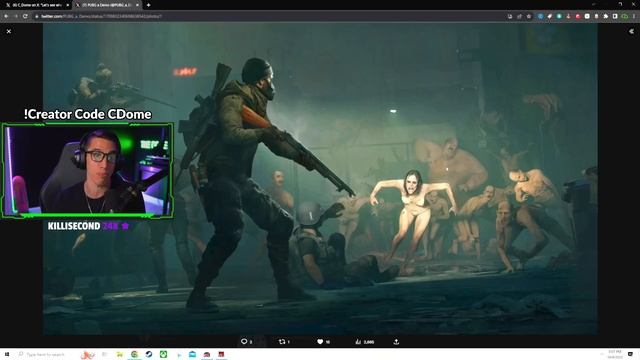Close the first X browser tab
The height and width of the screenshot is (360, 640).
tap(67, 5)
